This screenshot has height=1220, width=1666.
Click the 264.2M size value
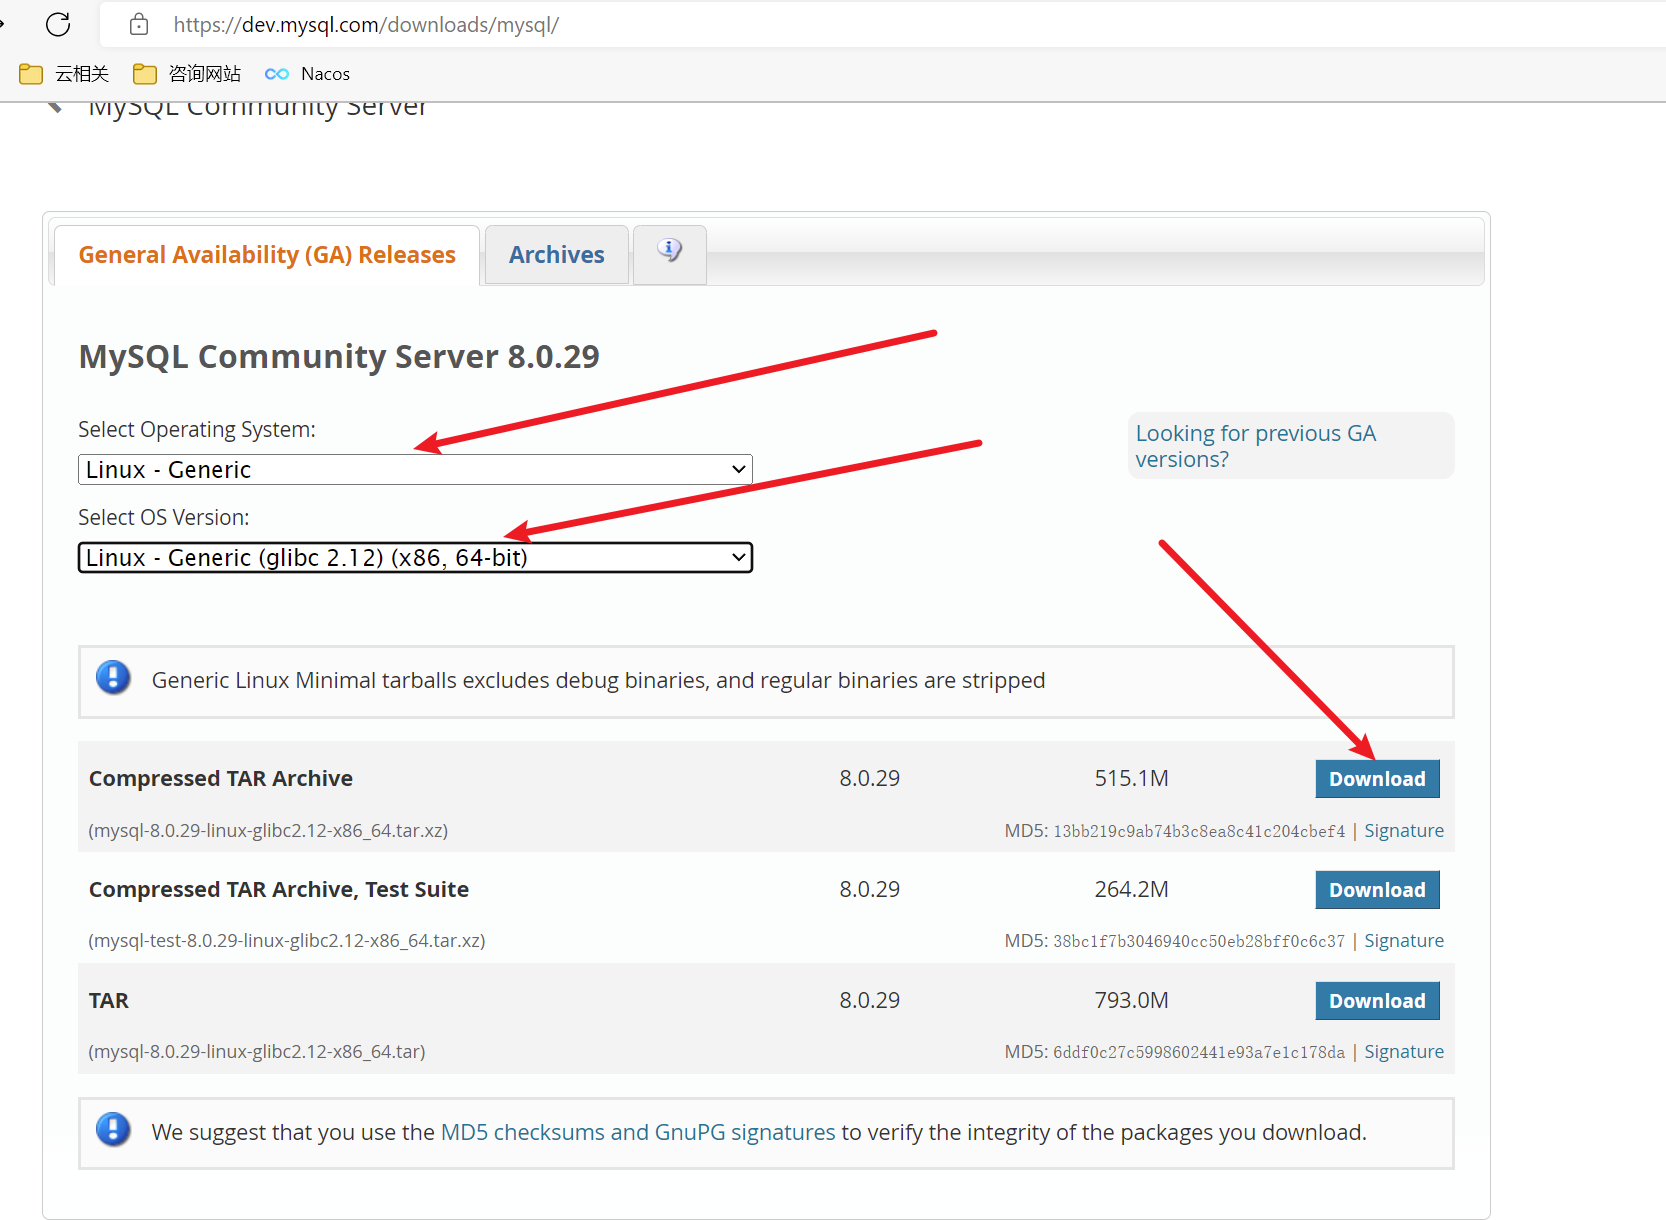coord(1131,890)
